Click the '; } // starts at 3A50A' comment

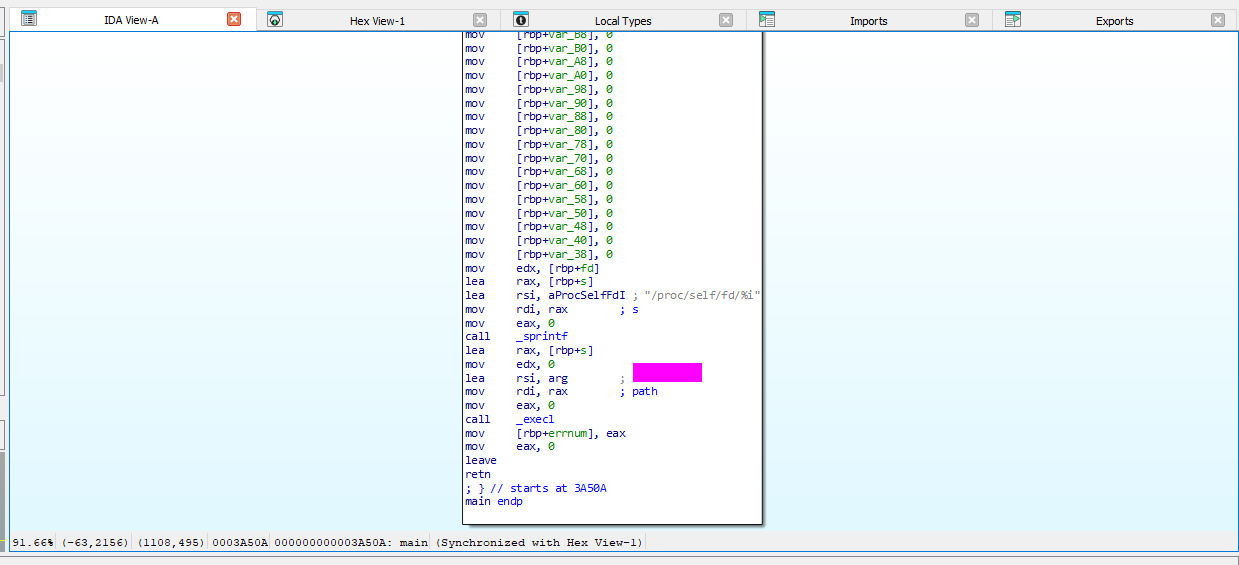point(536,488)
